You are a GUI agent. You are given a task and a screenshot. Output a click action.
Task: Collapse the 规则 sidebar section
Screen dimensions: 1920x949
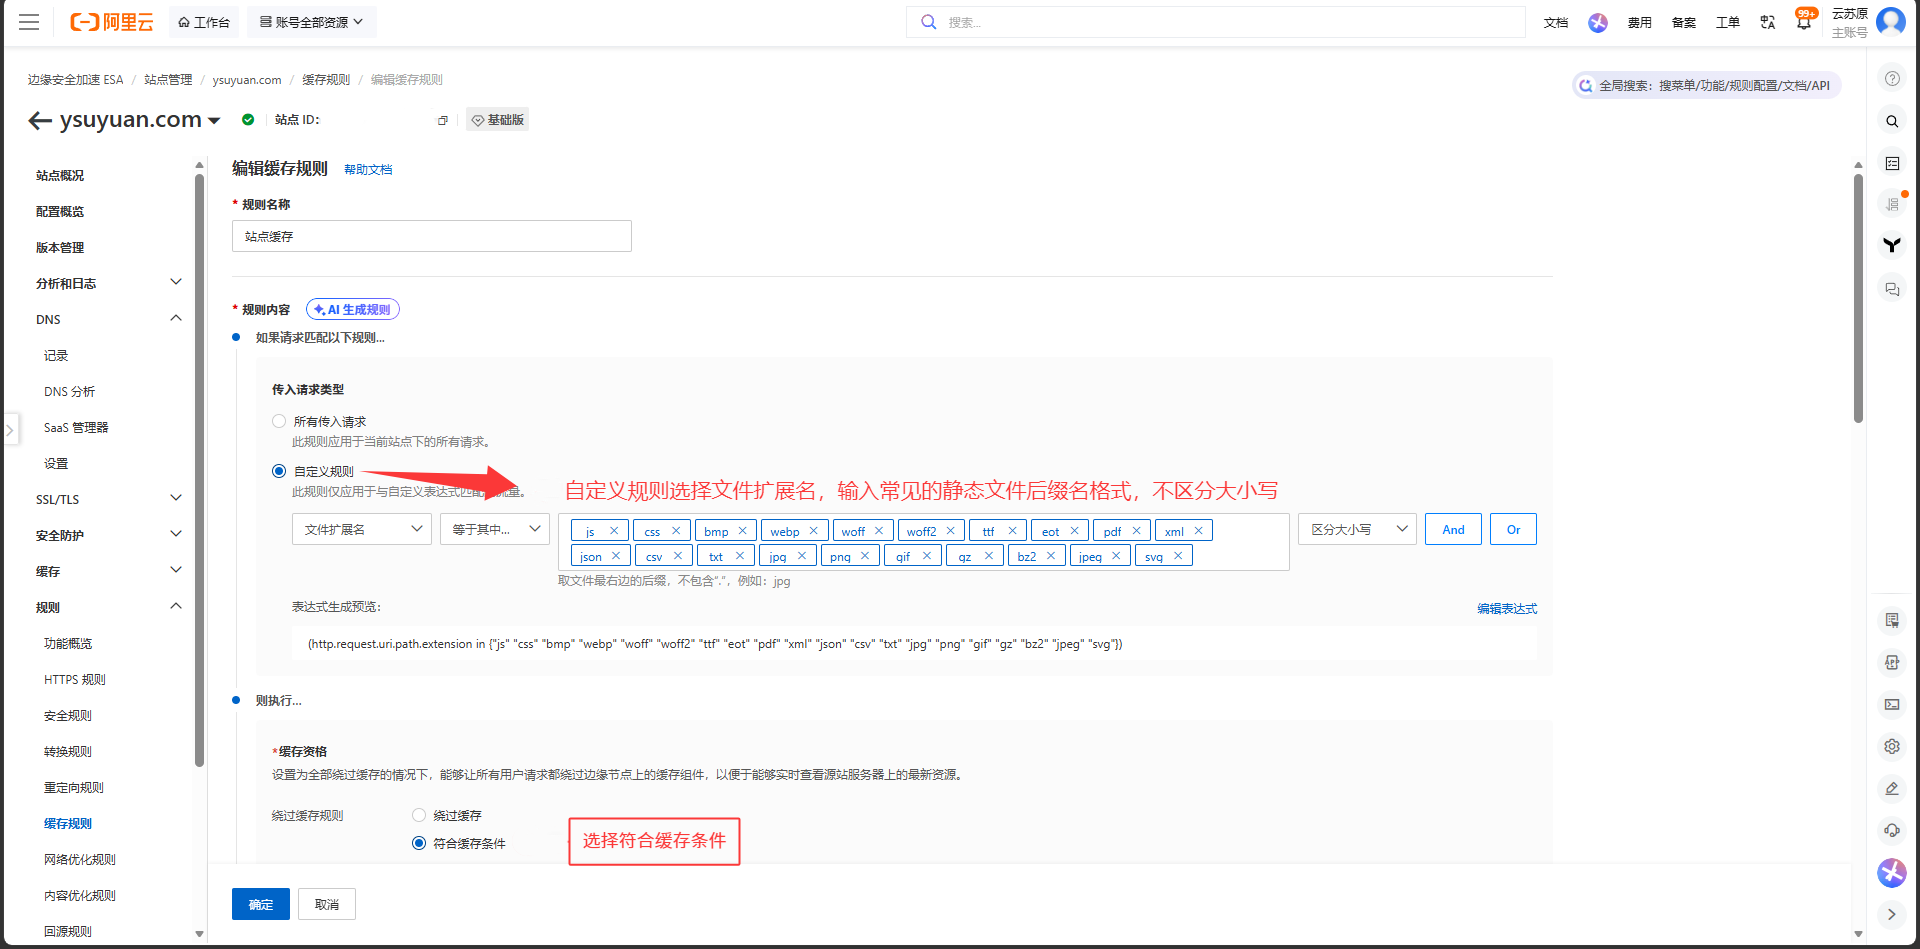tap(176, 606)
